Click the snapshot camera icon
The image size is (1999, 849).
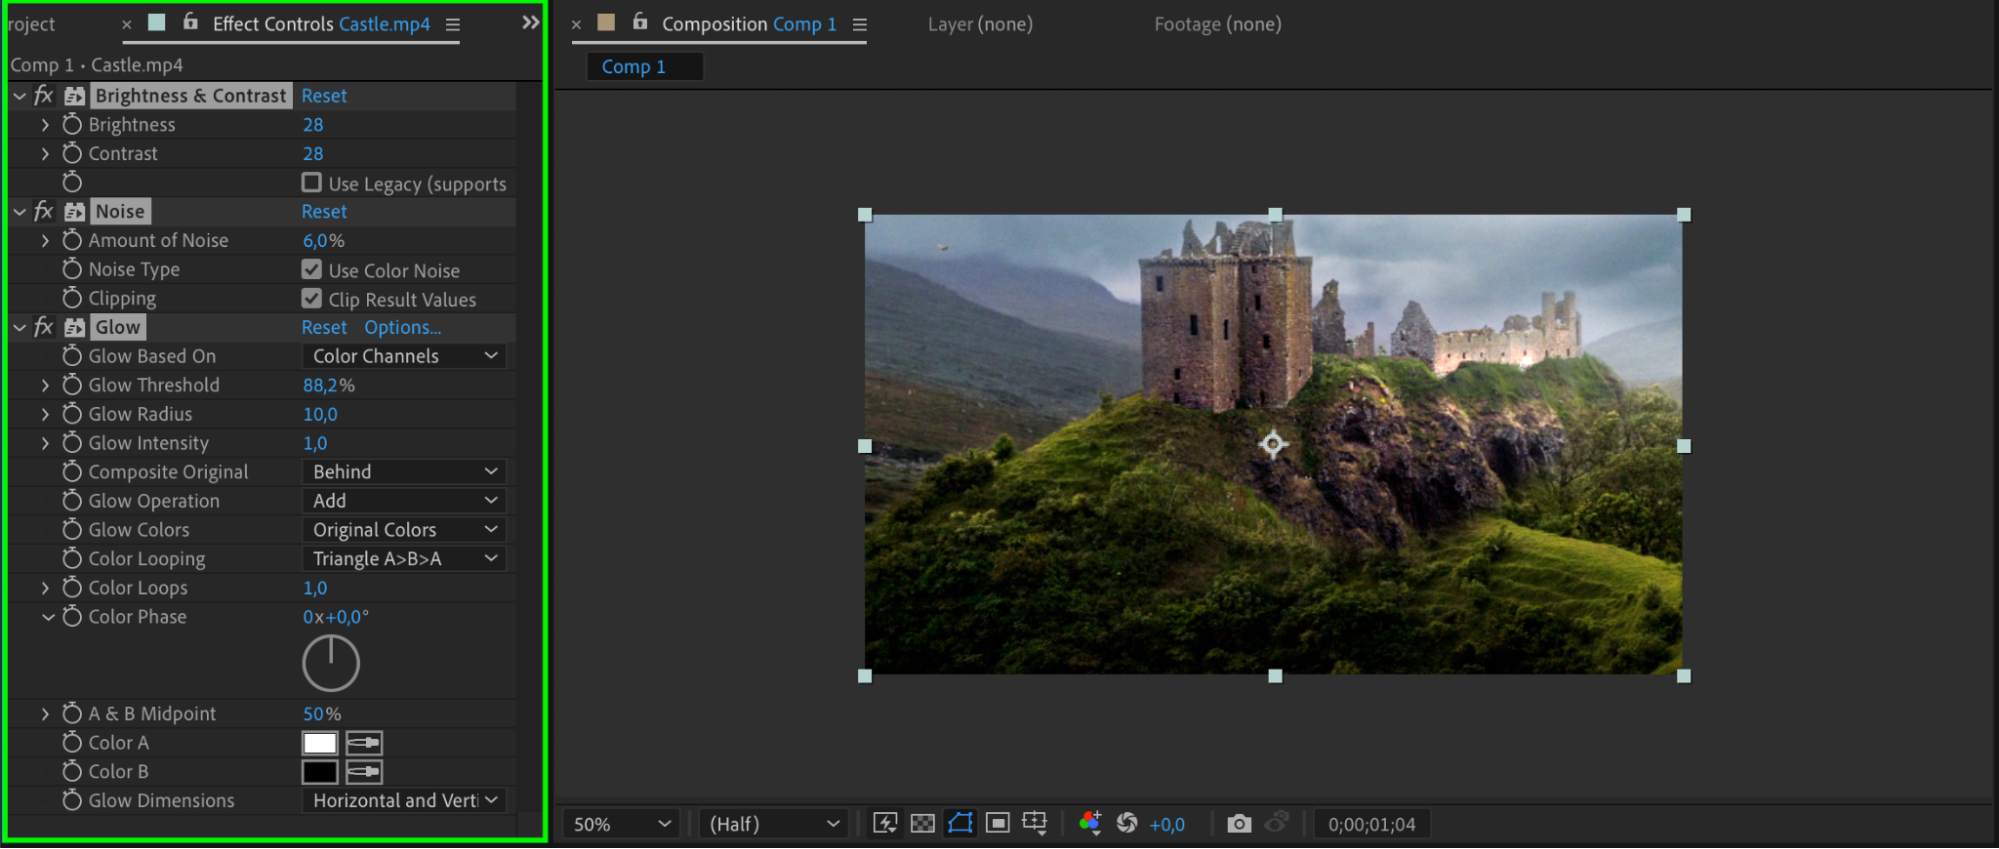tap(1239, 824)
